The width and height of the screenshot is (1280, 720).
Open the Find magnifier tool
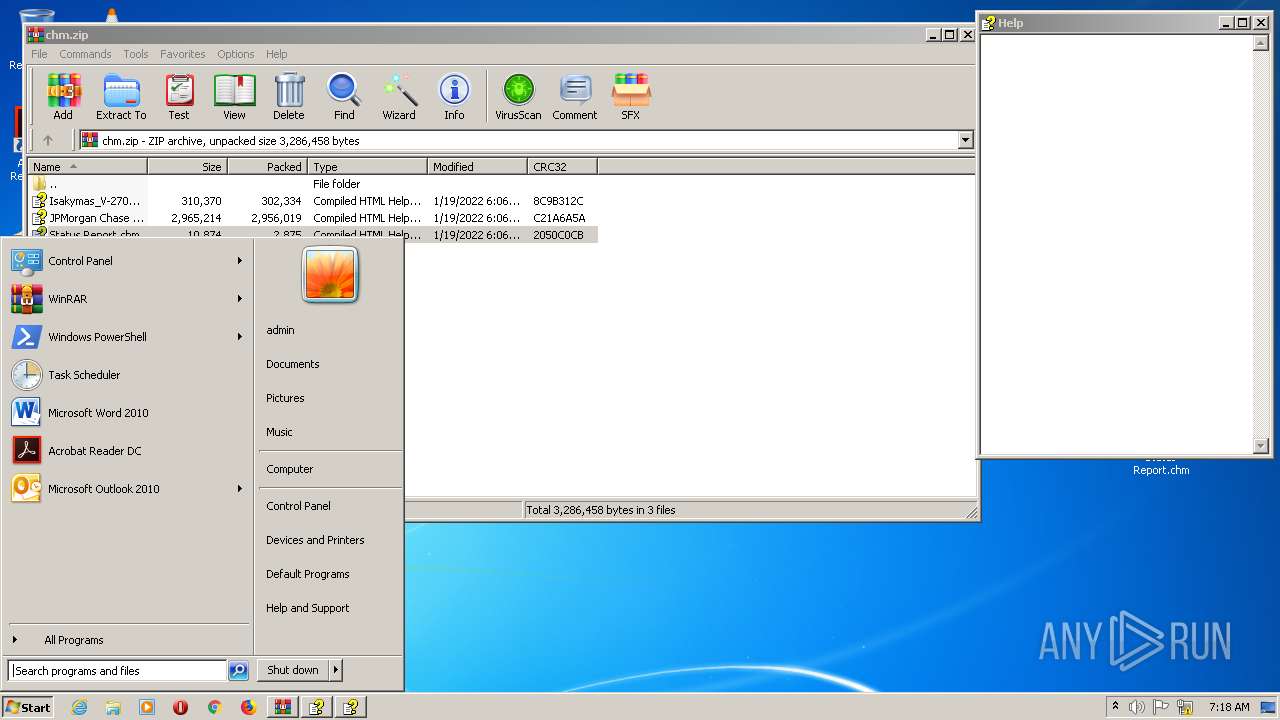point(344,97)
